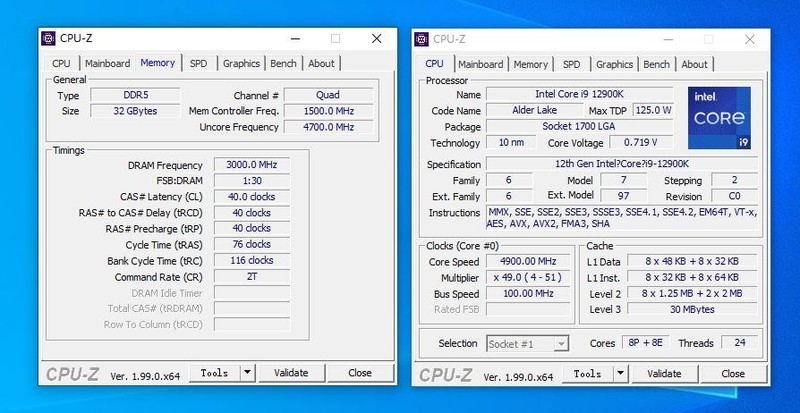Open Graphics tab in the CPU window
Image resolution: width=800 pixels, height=413 pixels.
point(614,64)
